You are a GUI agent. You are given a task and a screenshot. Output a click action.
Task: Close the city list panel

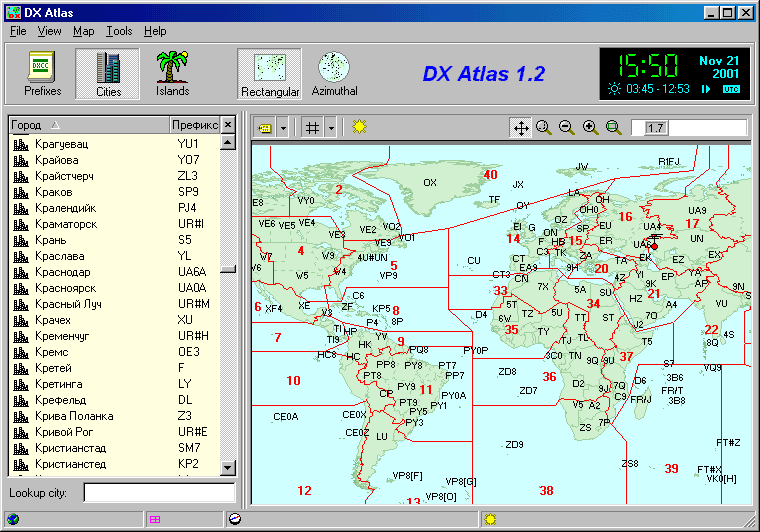(x=228, y=125)
